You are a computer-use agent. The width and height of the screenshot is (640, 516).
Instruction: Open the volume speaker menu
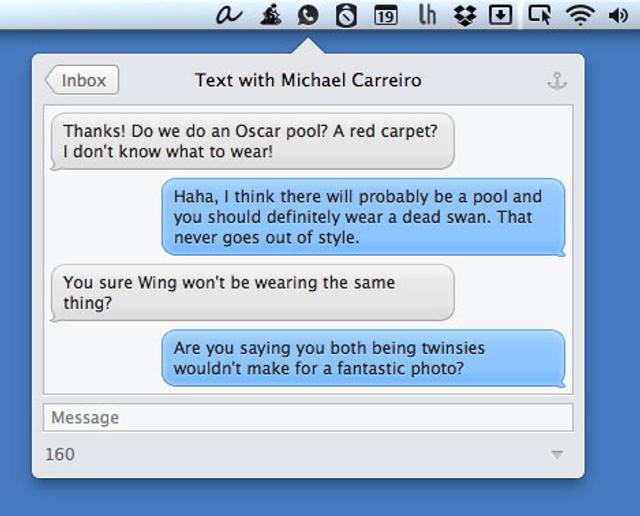pos(618,15)
